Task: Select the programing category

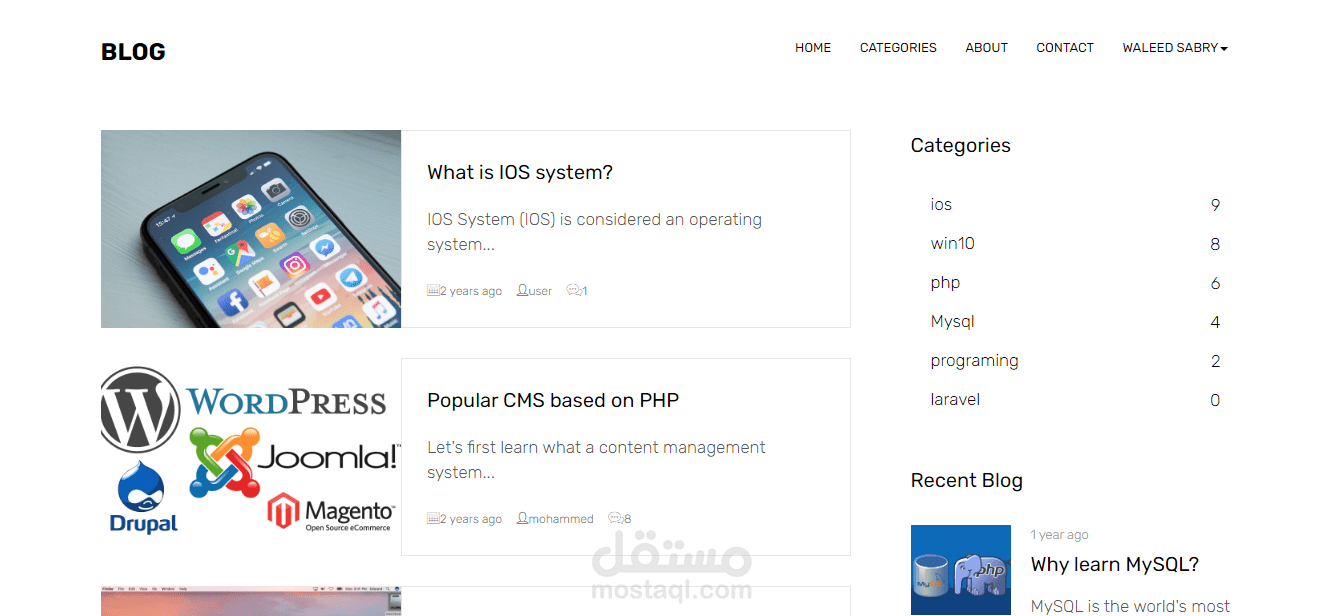Action: (974, 361)
